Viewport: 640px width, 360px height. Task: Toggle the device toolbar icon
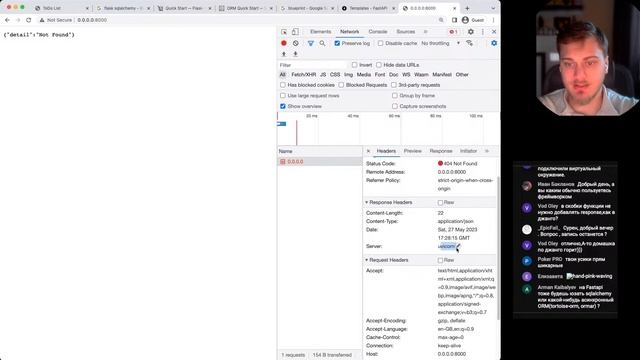click(x=295, y=32)
